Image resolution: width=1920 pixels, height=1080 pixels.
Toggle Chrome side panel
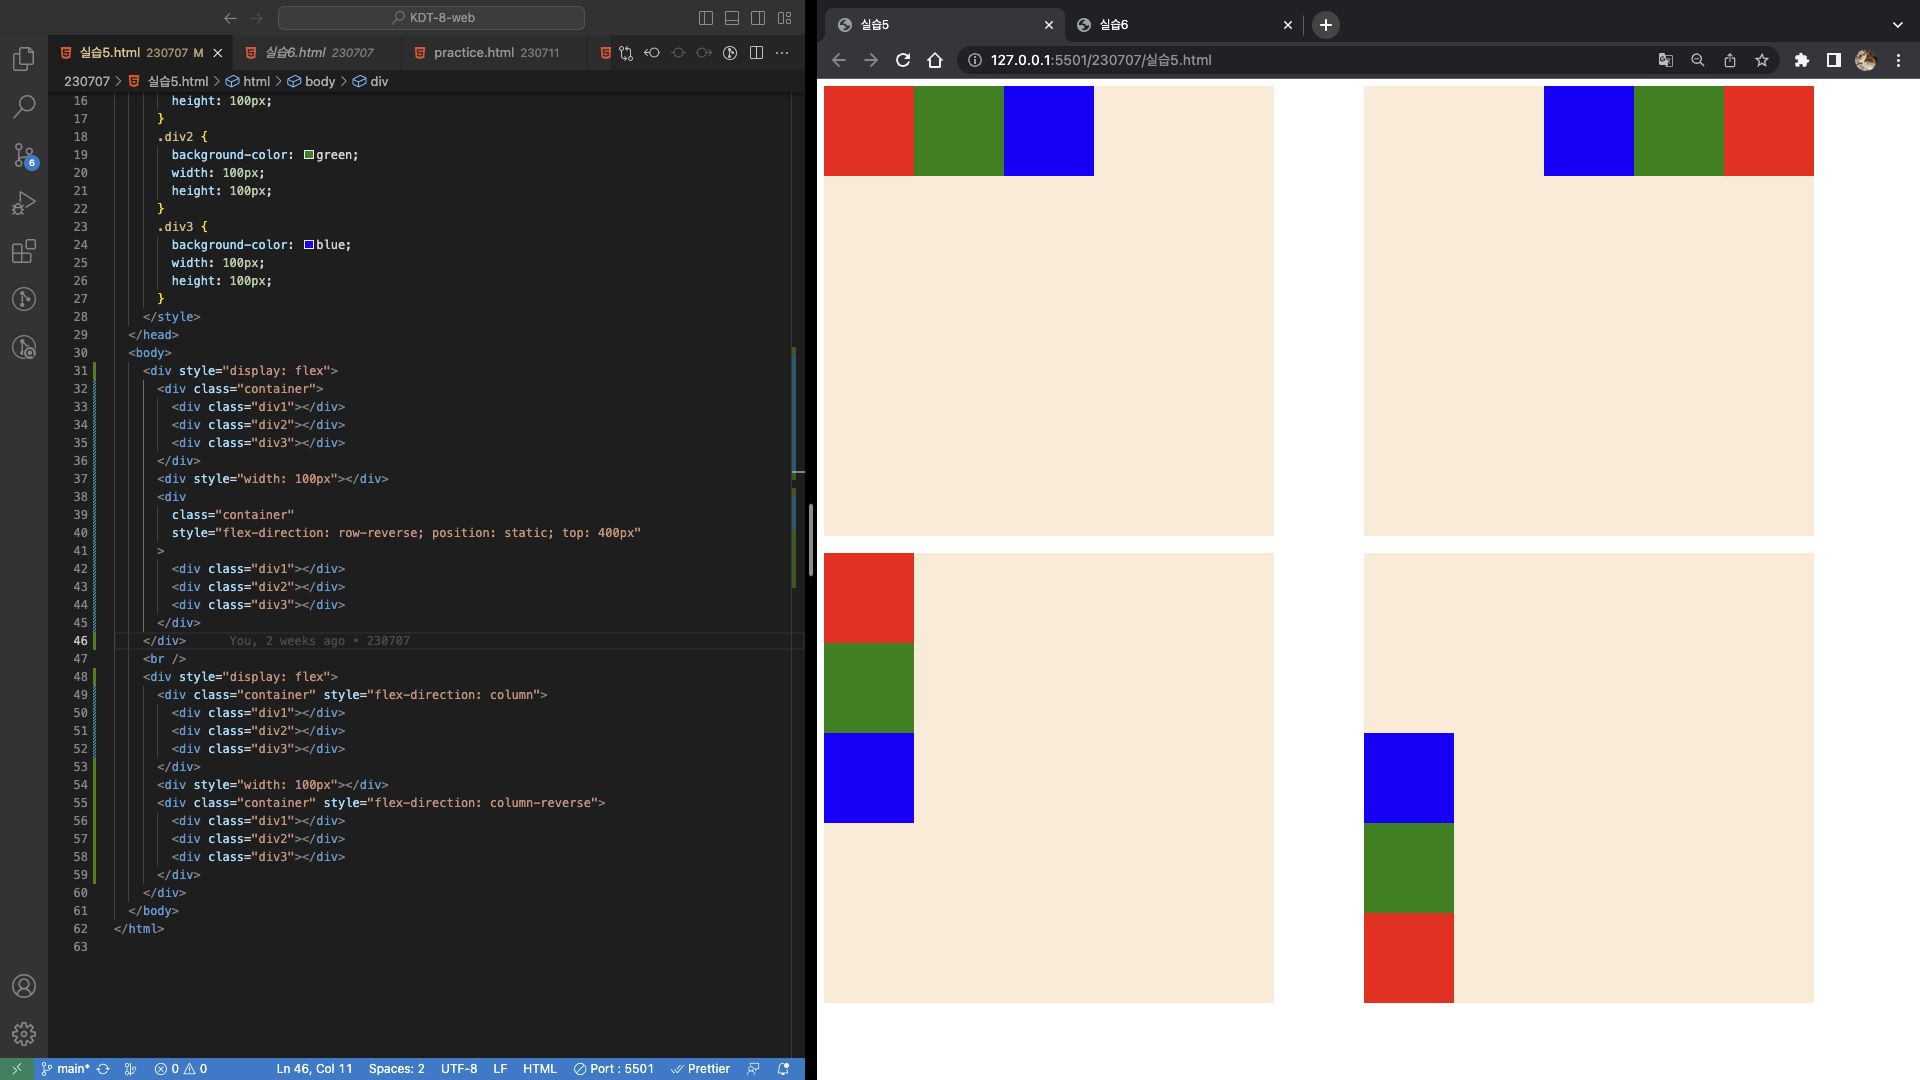click(x=1833, y=60)
